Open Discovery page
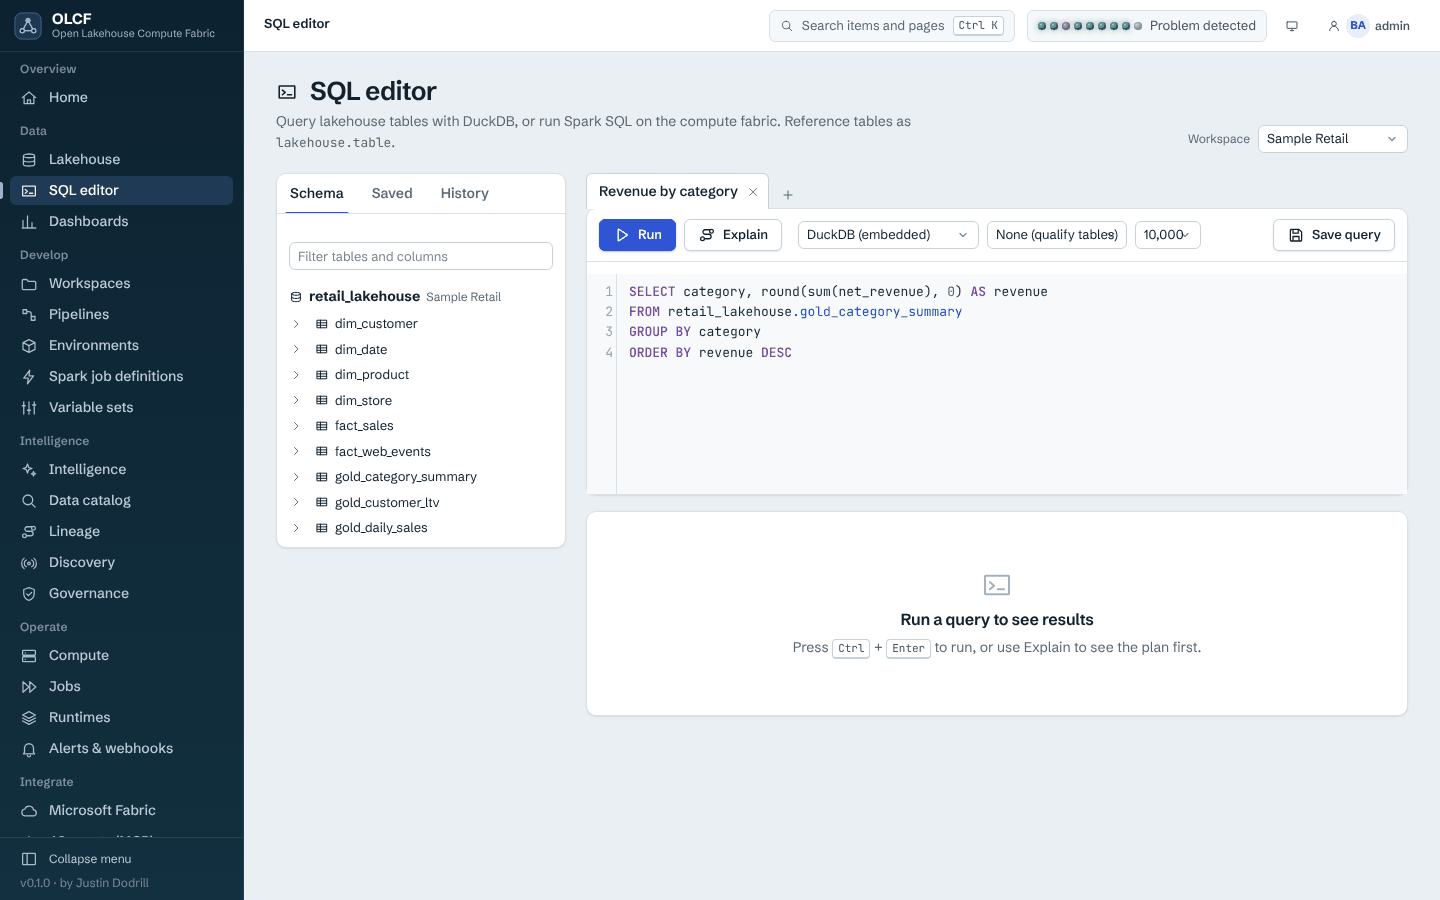 point(121,562)
